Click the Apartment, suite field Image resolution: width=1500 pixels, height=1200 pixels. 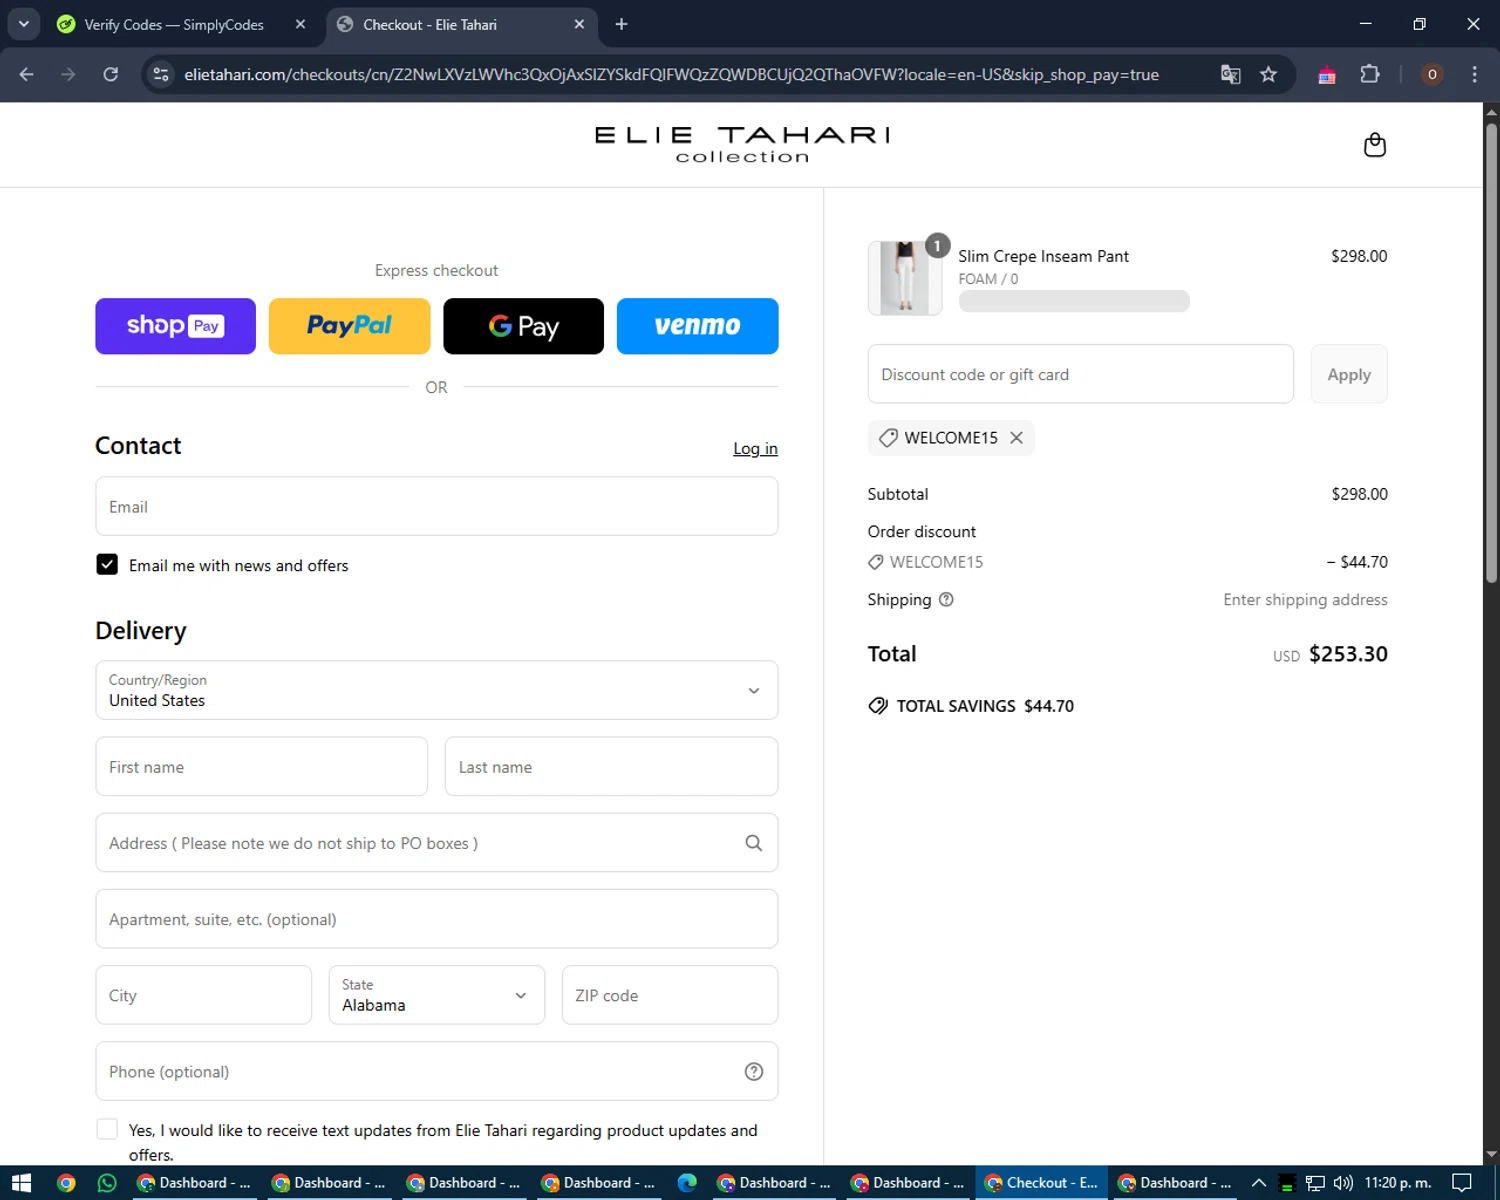437,919
